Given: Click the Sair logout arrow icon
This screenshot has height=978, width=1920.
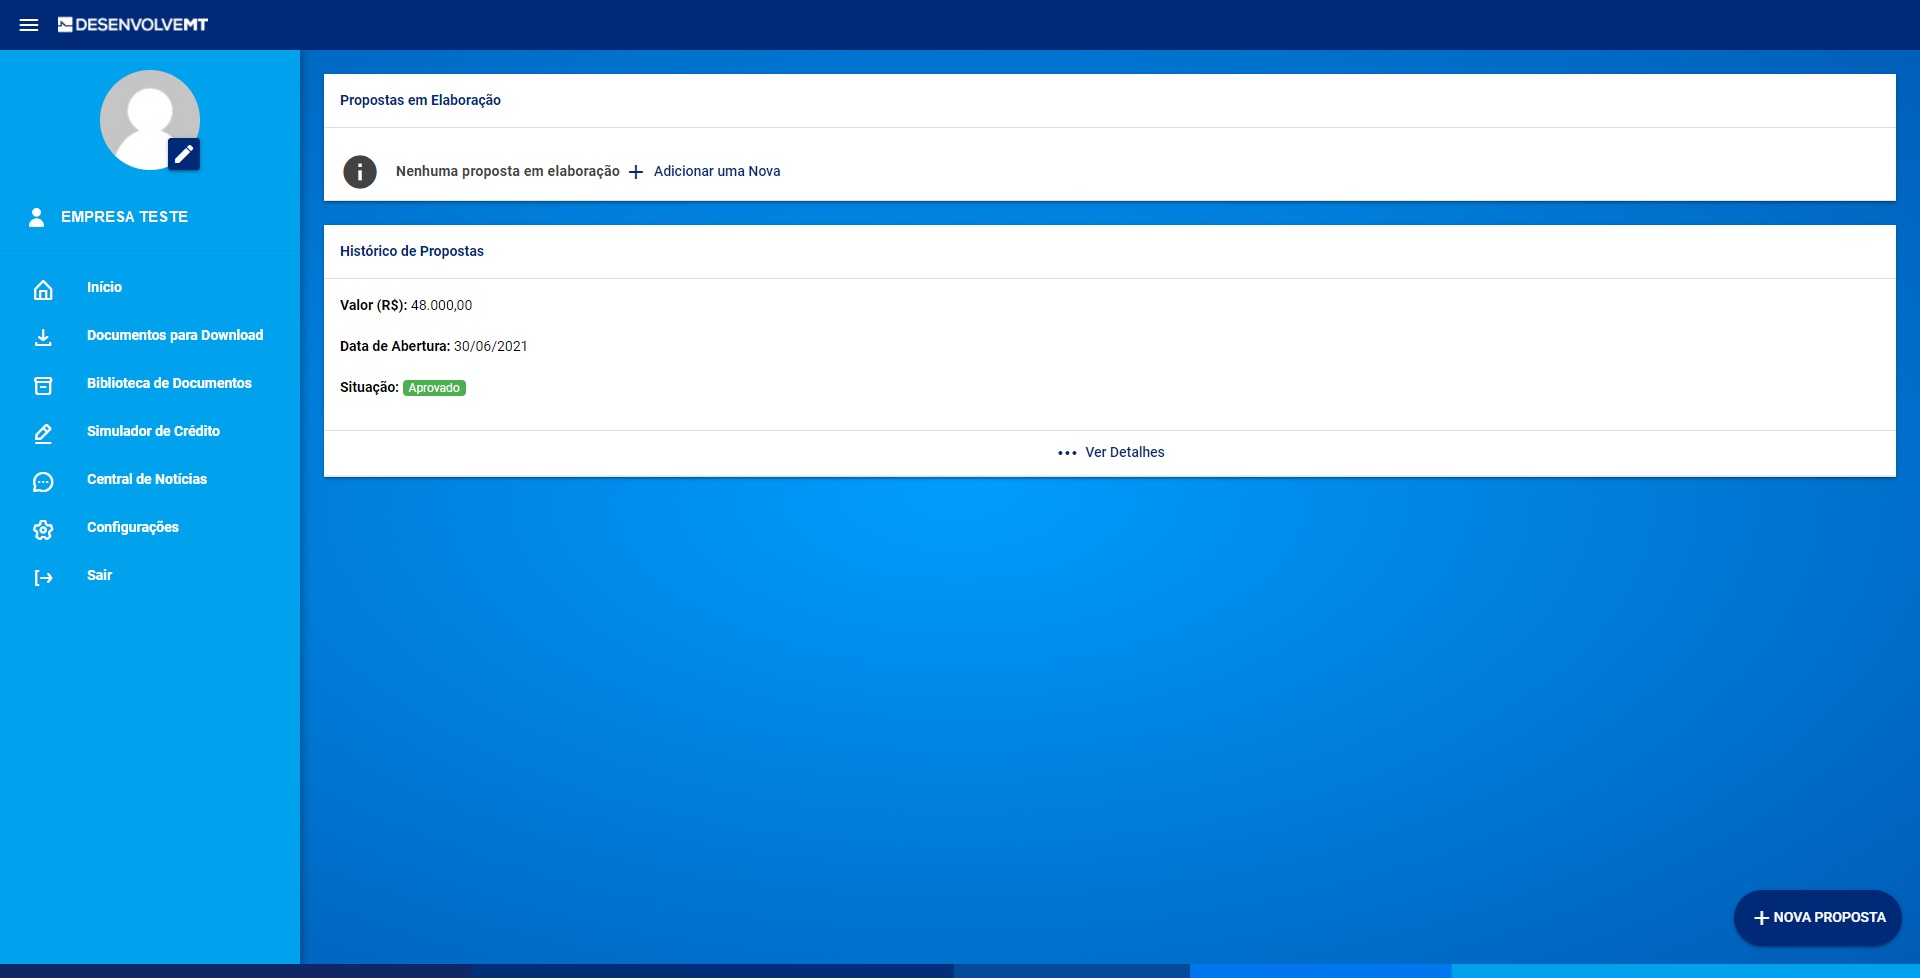Looking at the screenshot, I should pos(43,578).
